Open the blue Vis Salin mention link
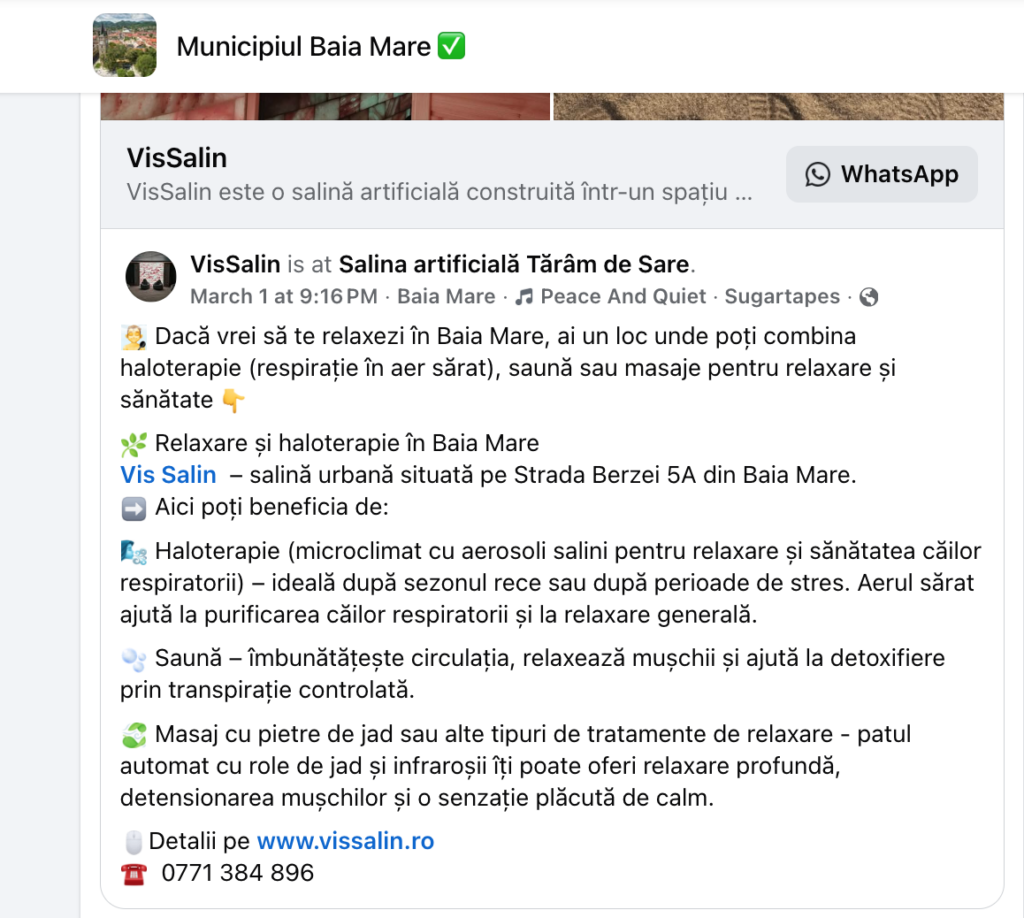This screenshot has width=1024, height=918. (x=168, y=475)
